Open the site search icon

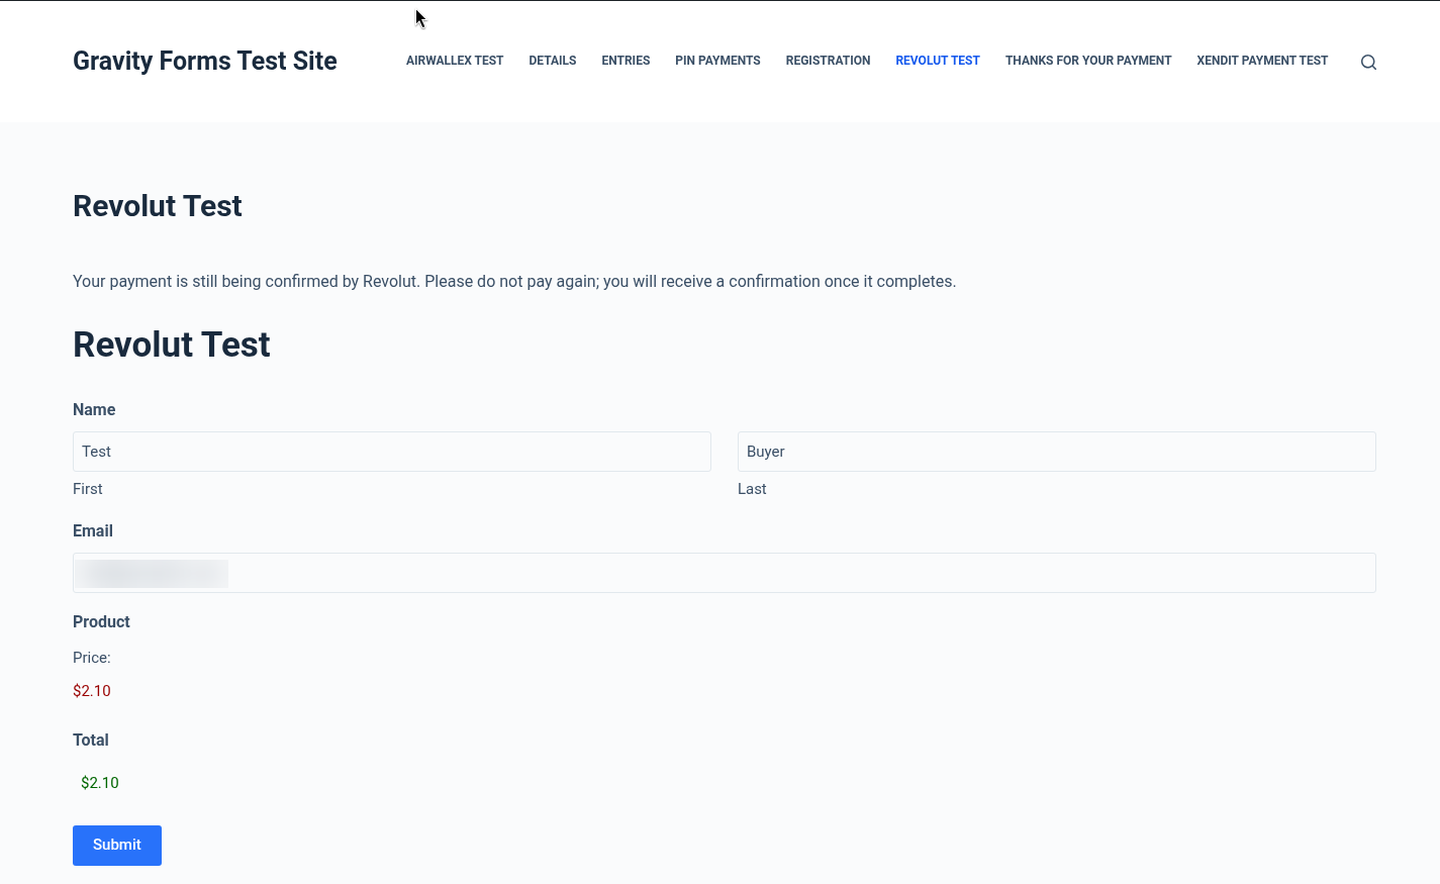[x=1368, y=62]
